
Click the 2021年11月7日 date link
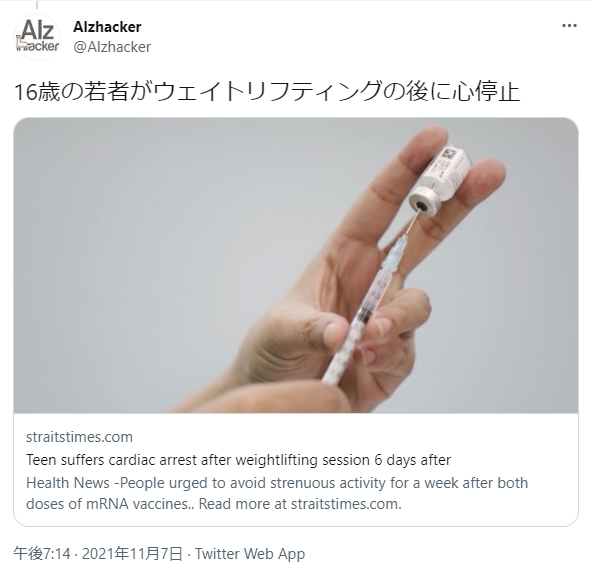point(132,554)
